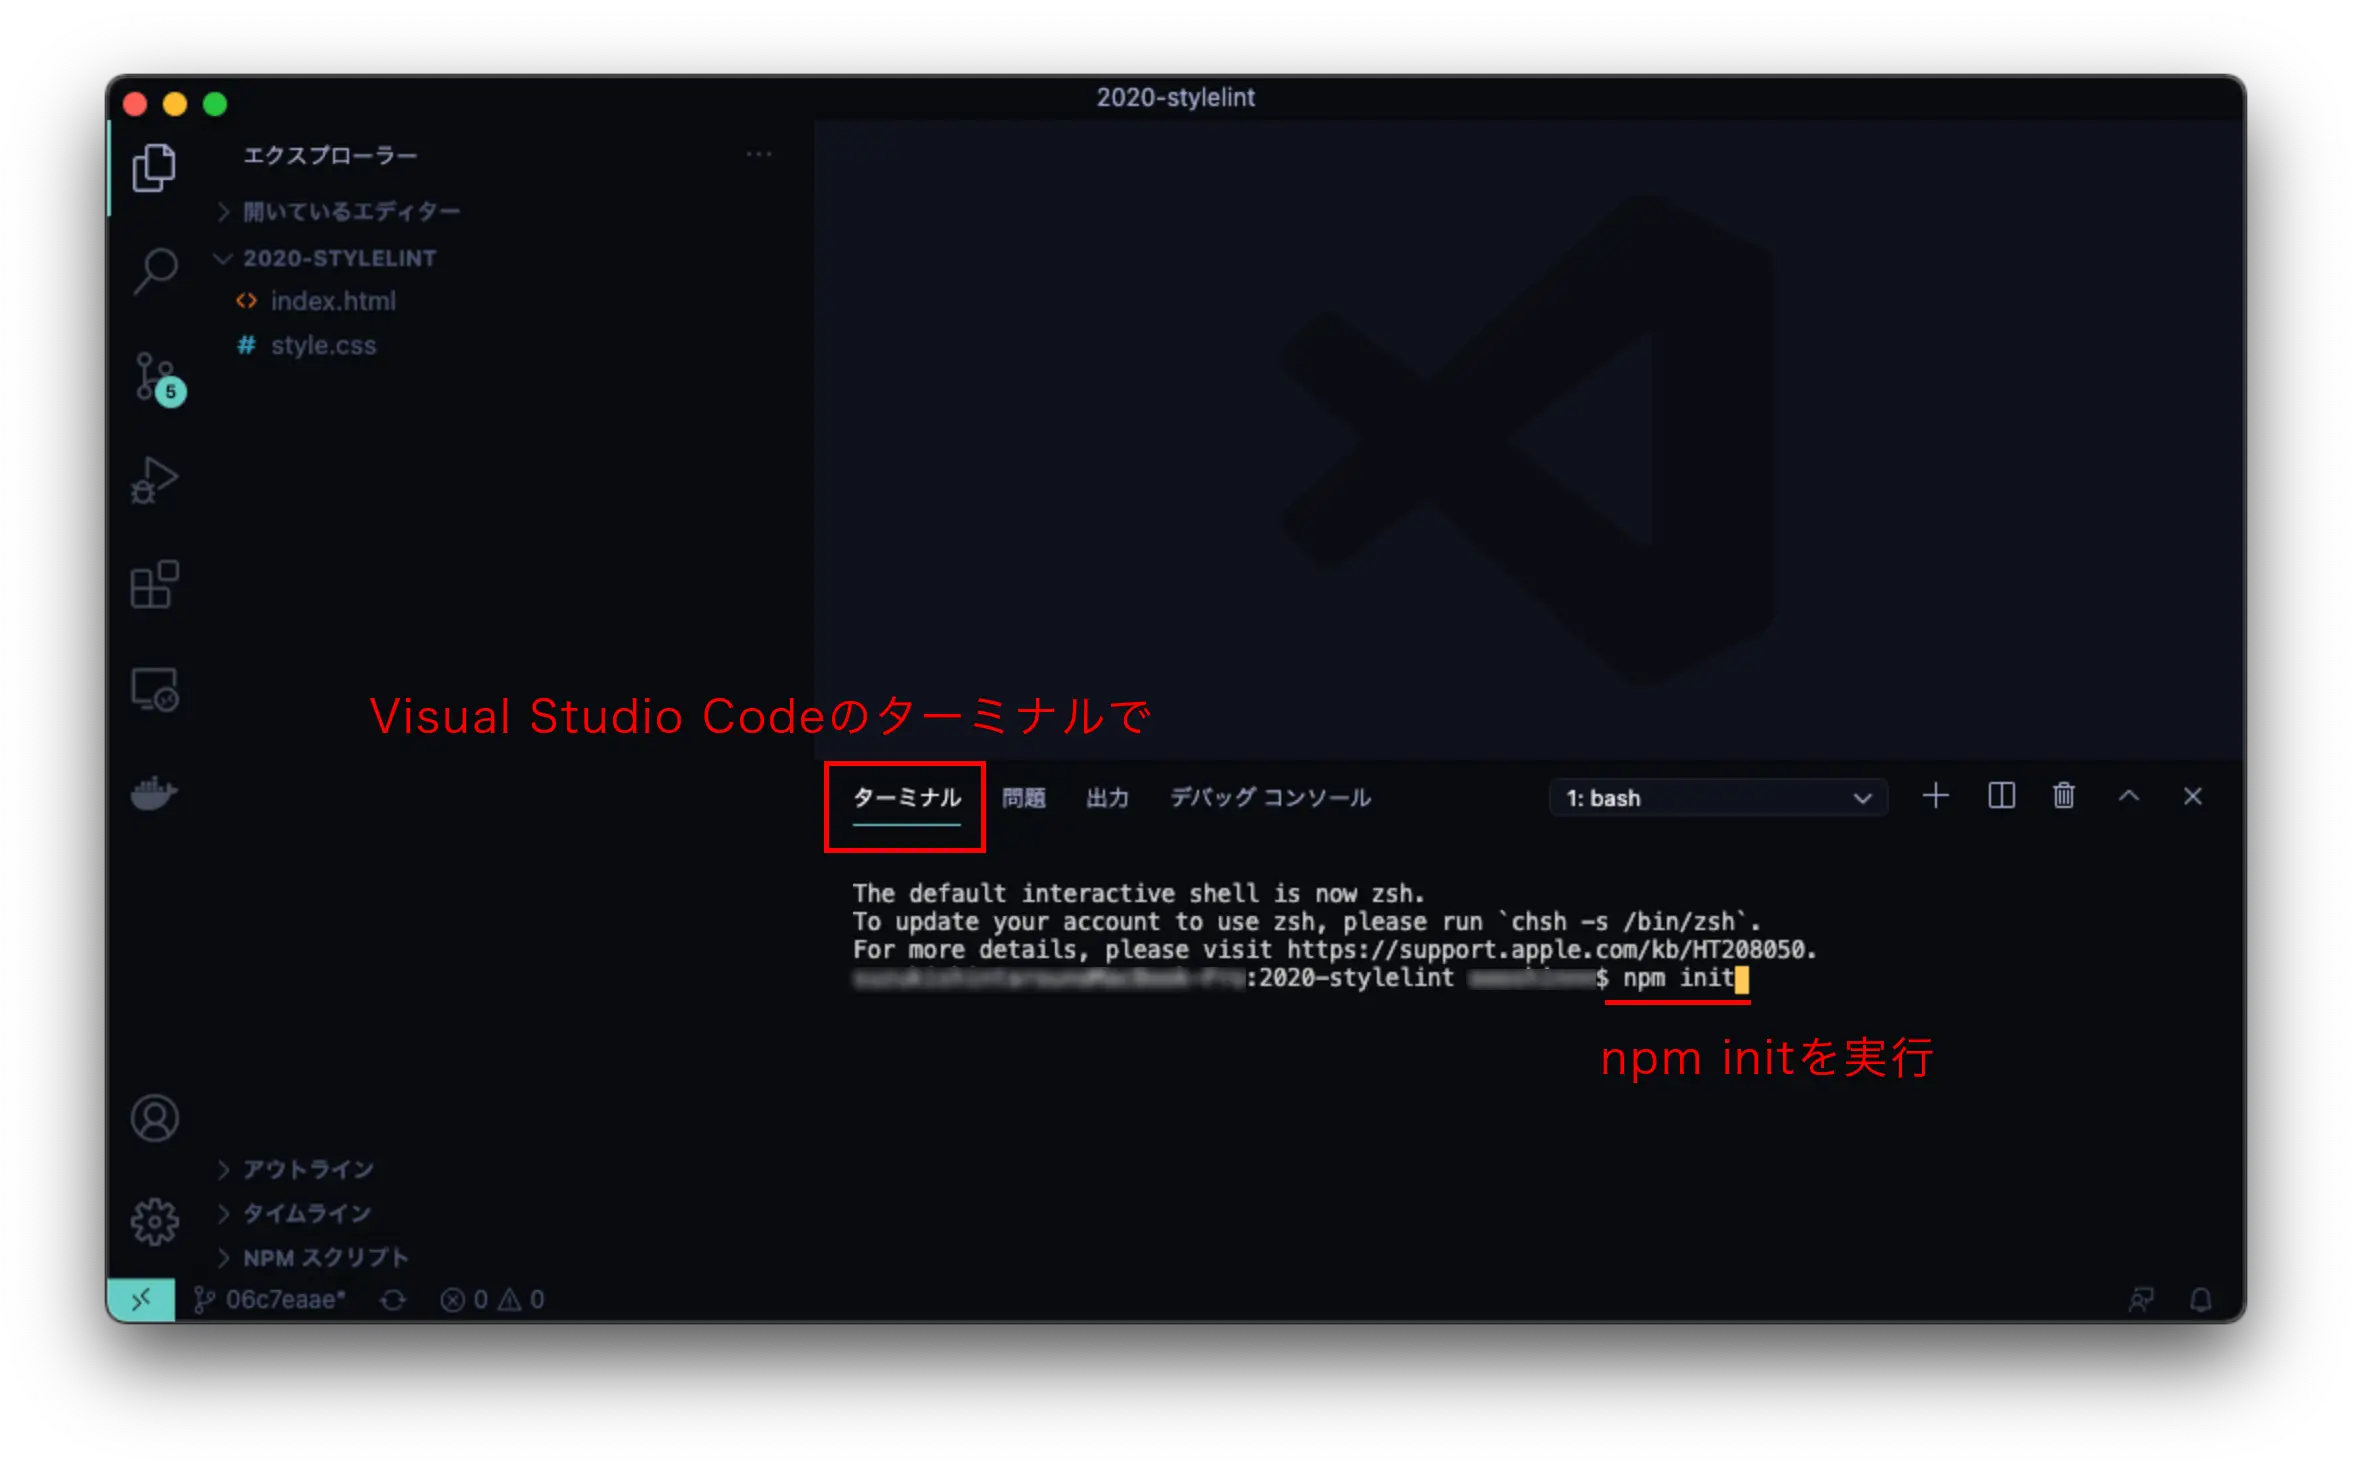Split the terminal pane
Viewport: 2362px width, 1470px height.
pyautogui.click(x=2001, y=797)
